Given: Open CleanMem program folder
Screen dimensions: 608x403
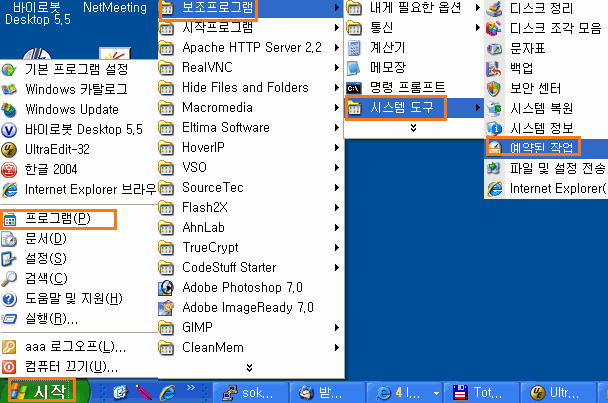Looking at the screenshot, I should coord(251,348).
